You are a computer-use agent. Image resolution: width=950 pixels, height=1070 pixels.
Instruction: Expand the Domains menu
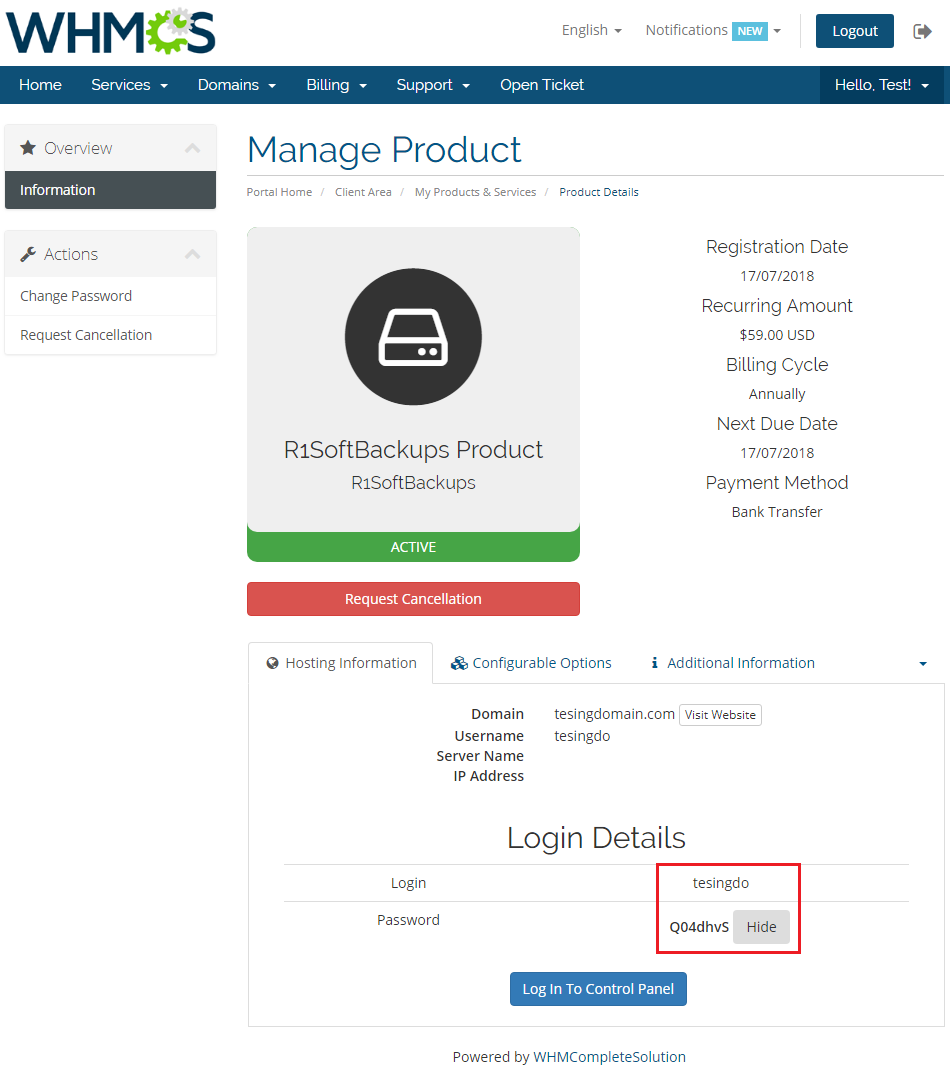(x=237, y=85)
